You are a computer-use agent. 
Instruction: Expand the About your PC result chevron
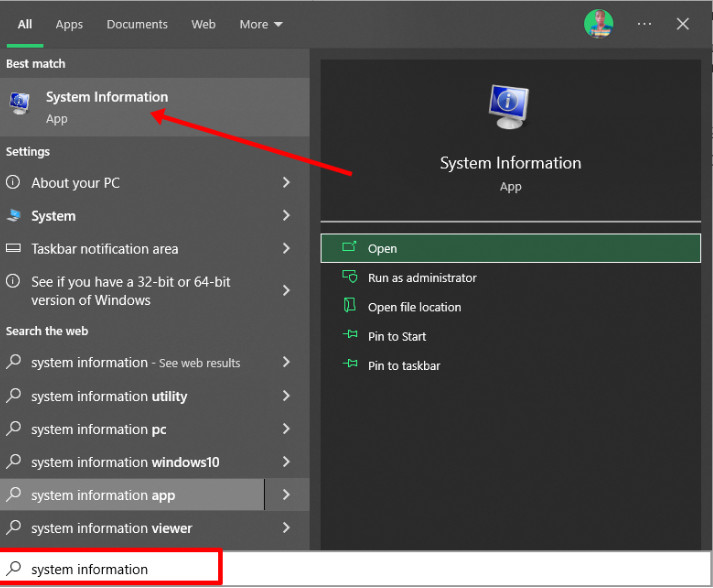click(x=286, y=182)
